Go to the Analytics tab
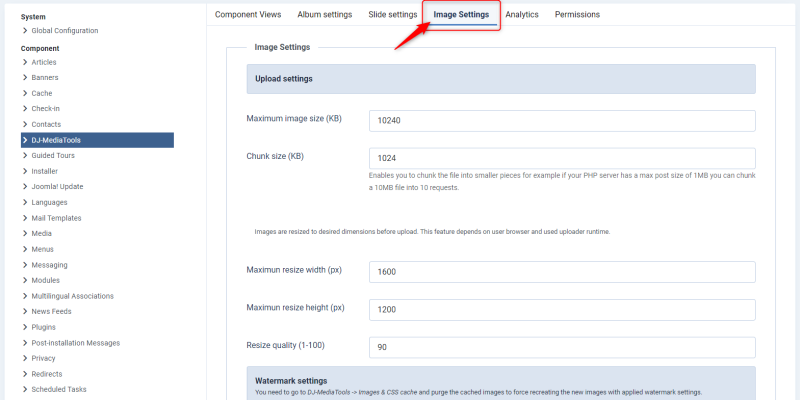The width and height of the screenshot is (800, 400). pos(522,14)
